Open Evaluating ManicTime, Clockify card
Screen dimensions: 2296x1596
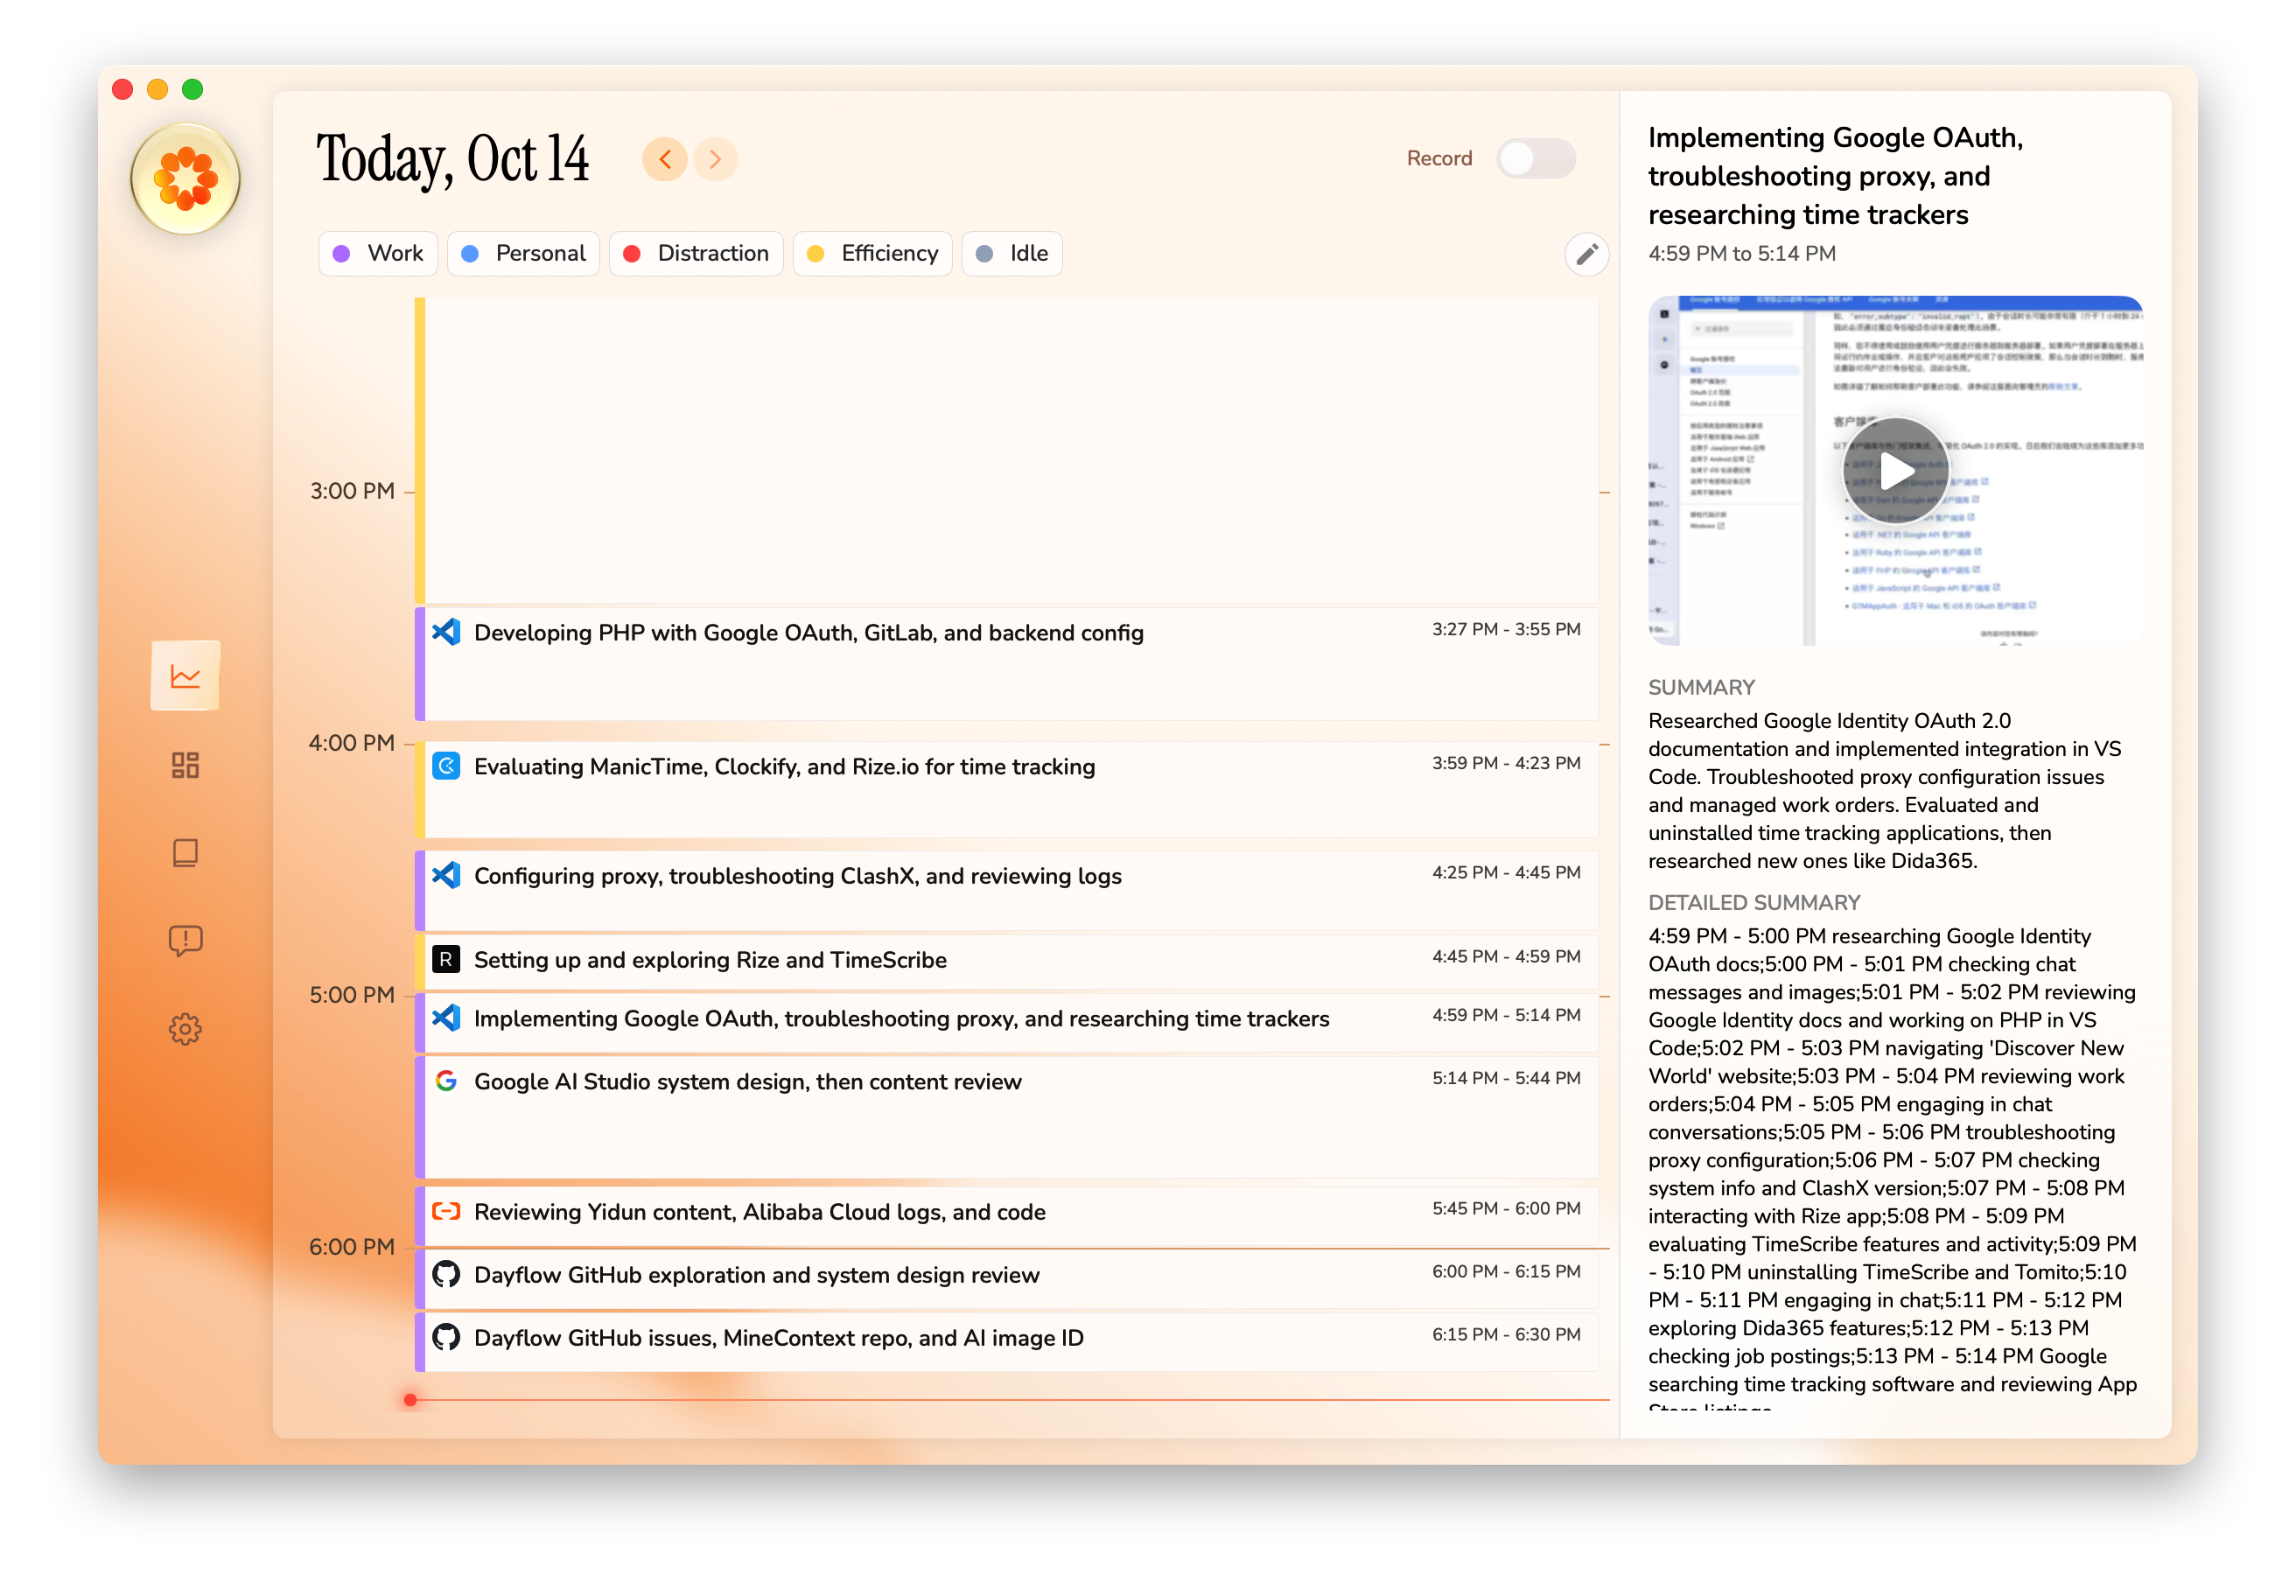pos(783,767)
